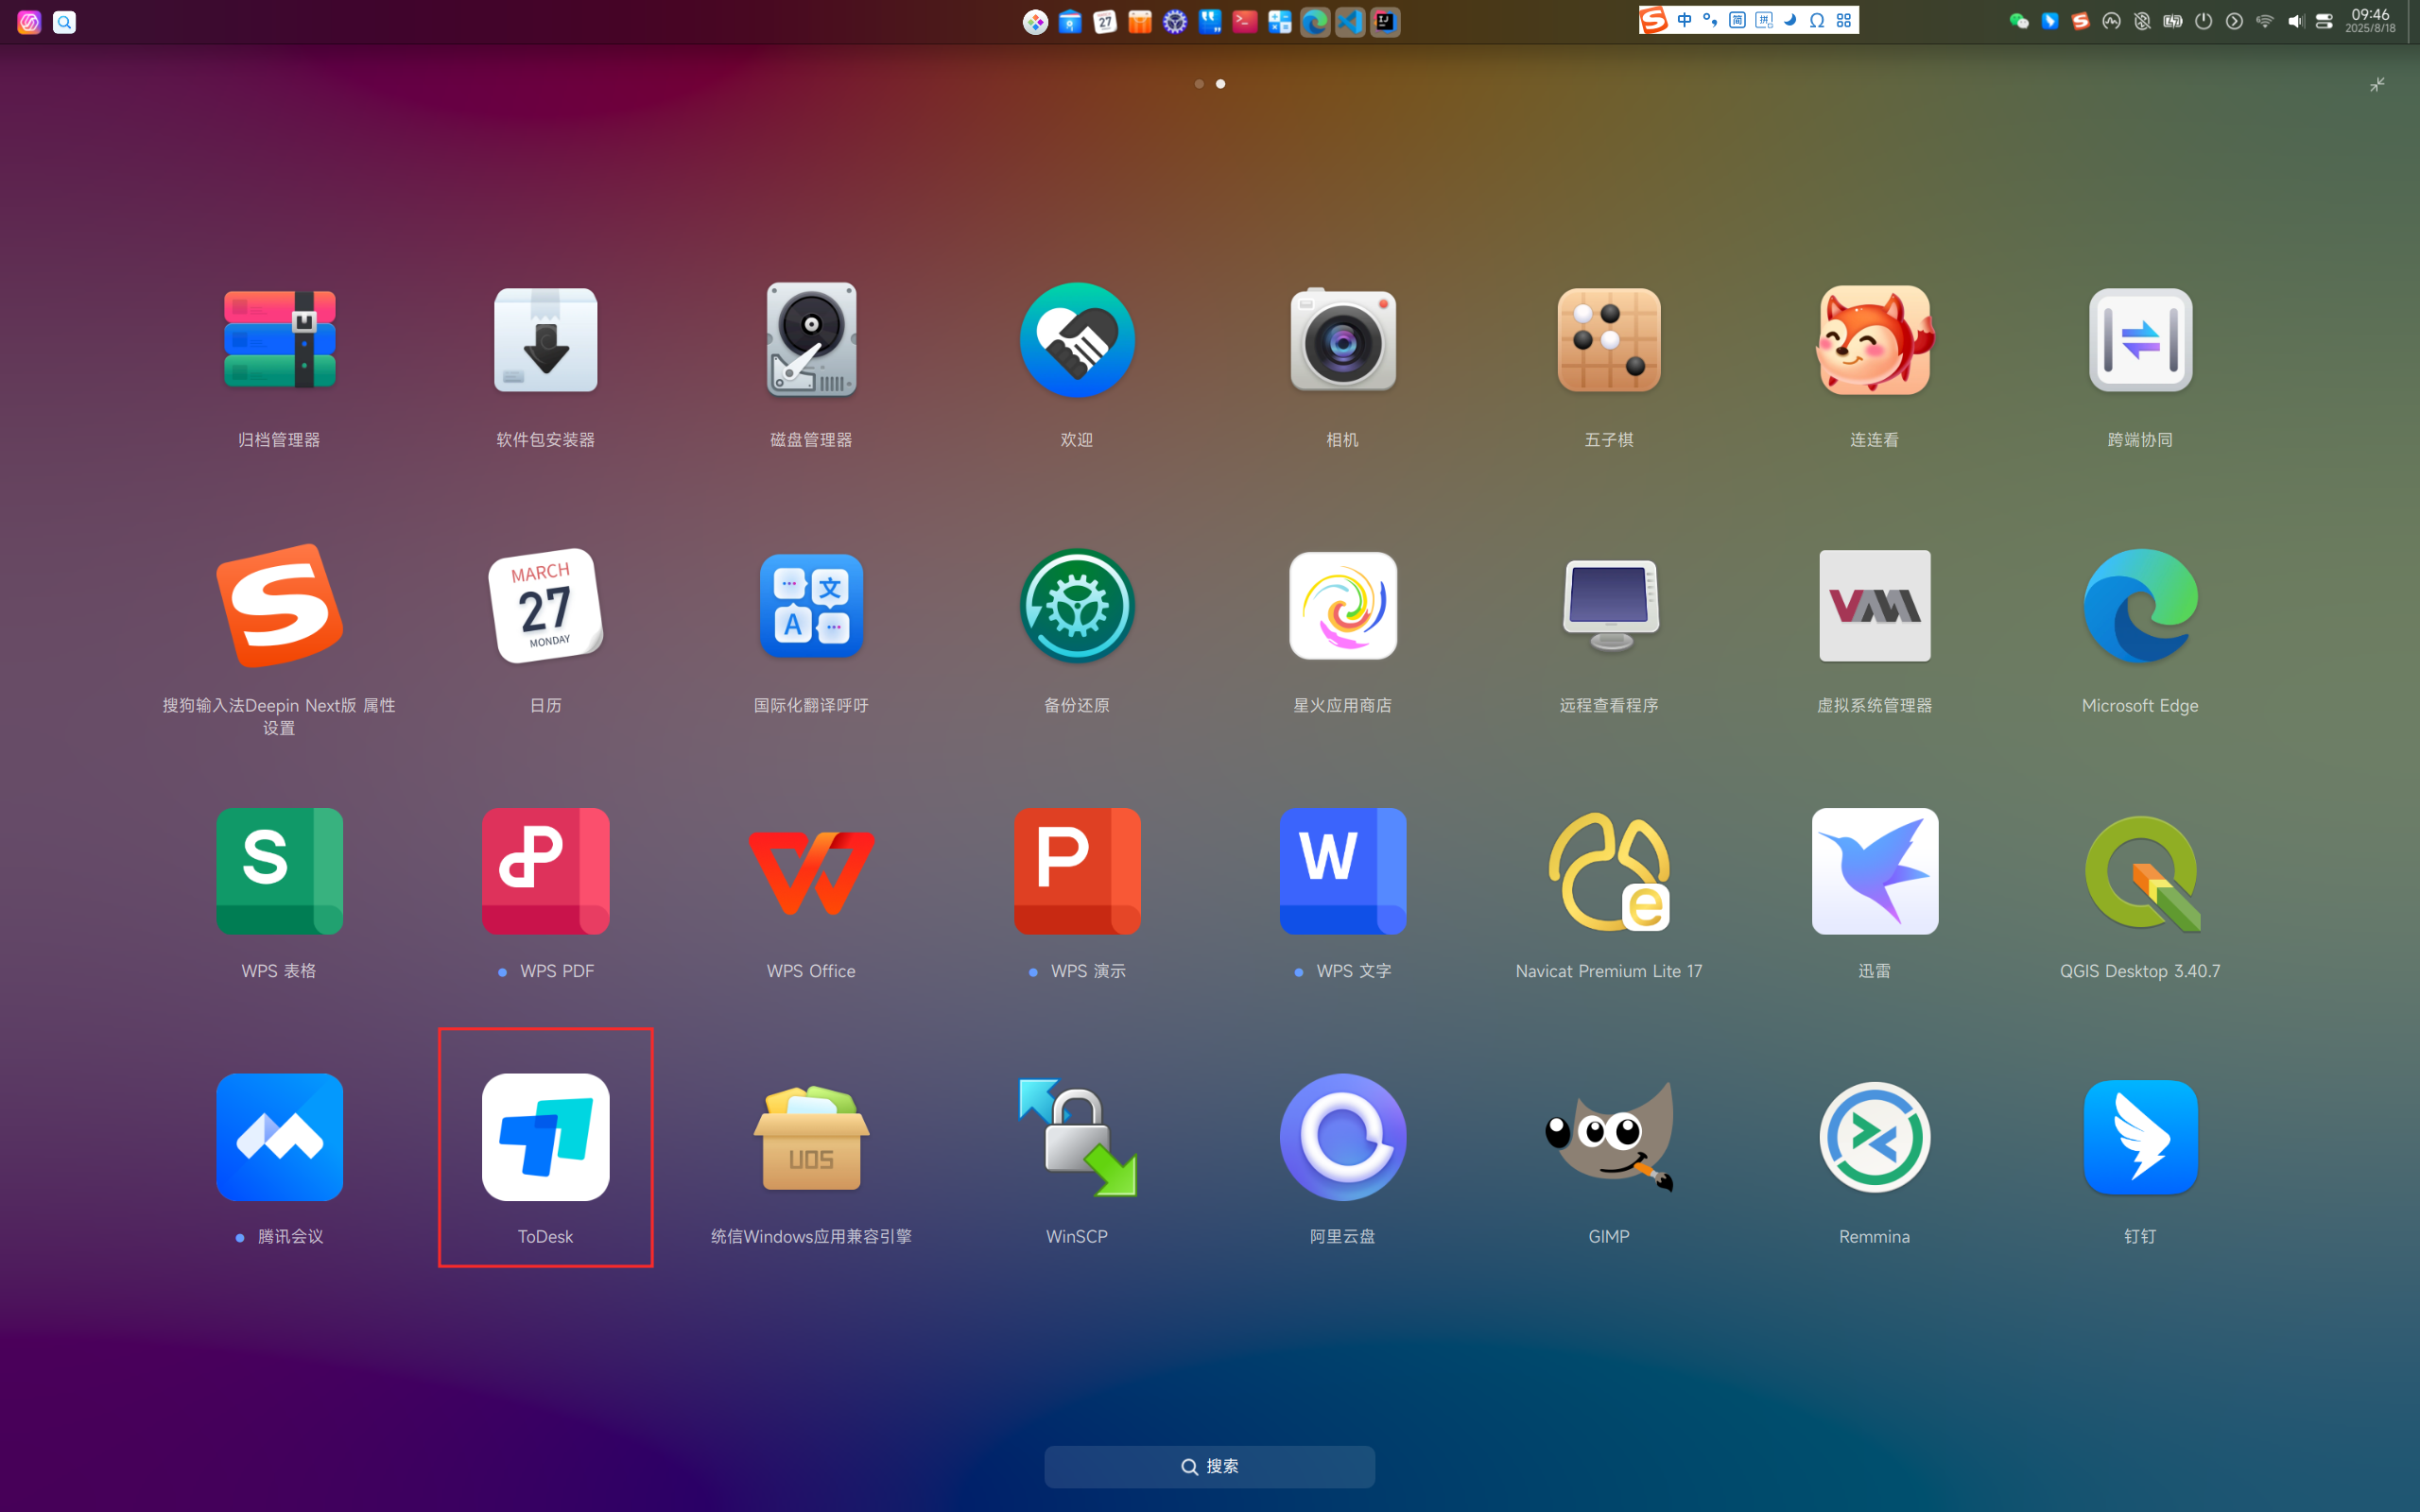Launch the WinSCP app

pos(1077,1137)
